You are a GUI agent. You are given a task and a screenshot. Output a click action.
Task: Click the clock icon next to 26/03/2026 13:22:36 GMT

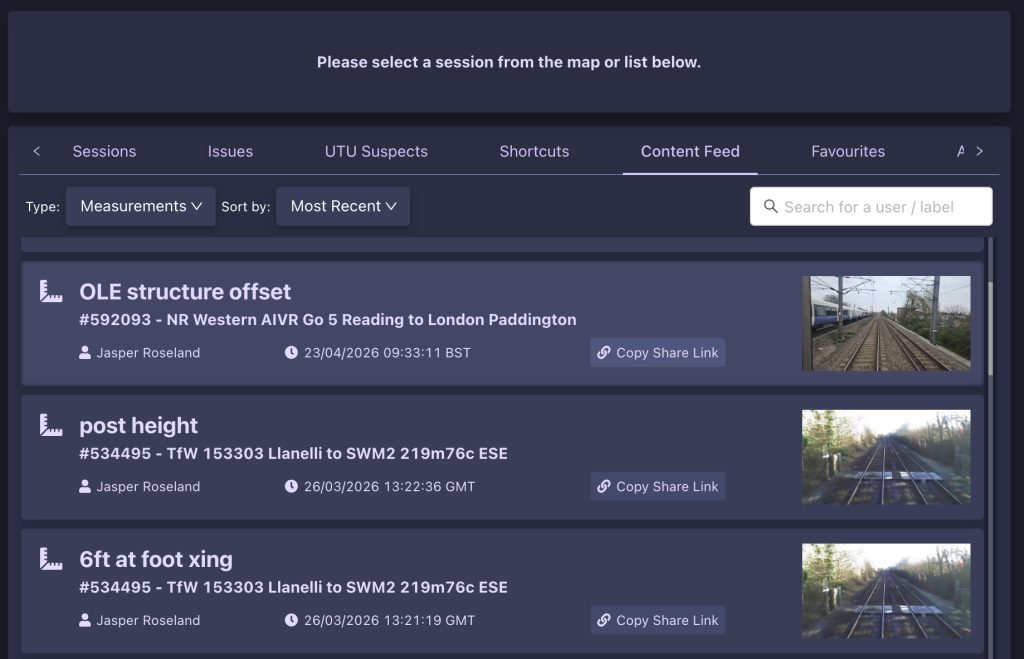pyautogui.click(x=291, y=487)
